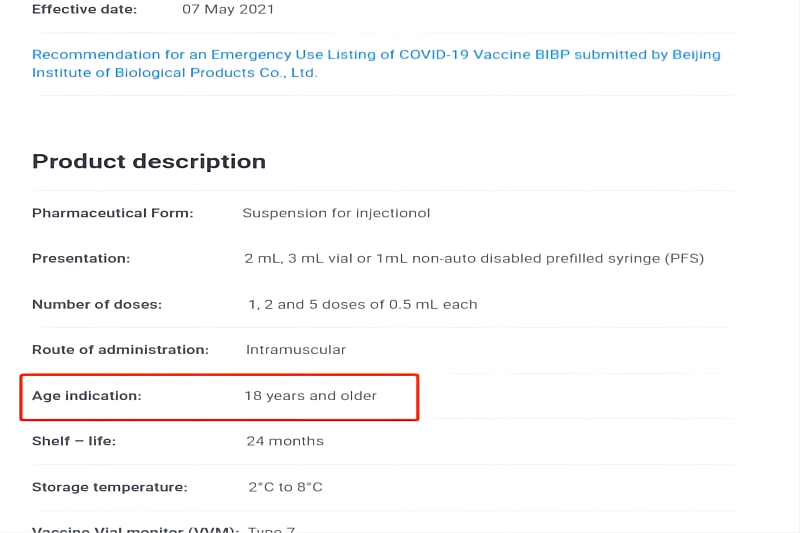Click the 'Pharmaceutical Form:' label

[113, 213]
